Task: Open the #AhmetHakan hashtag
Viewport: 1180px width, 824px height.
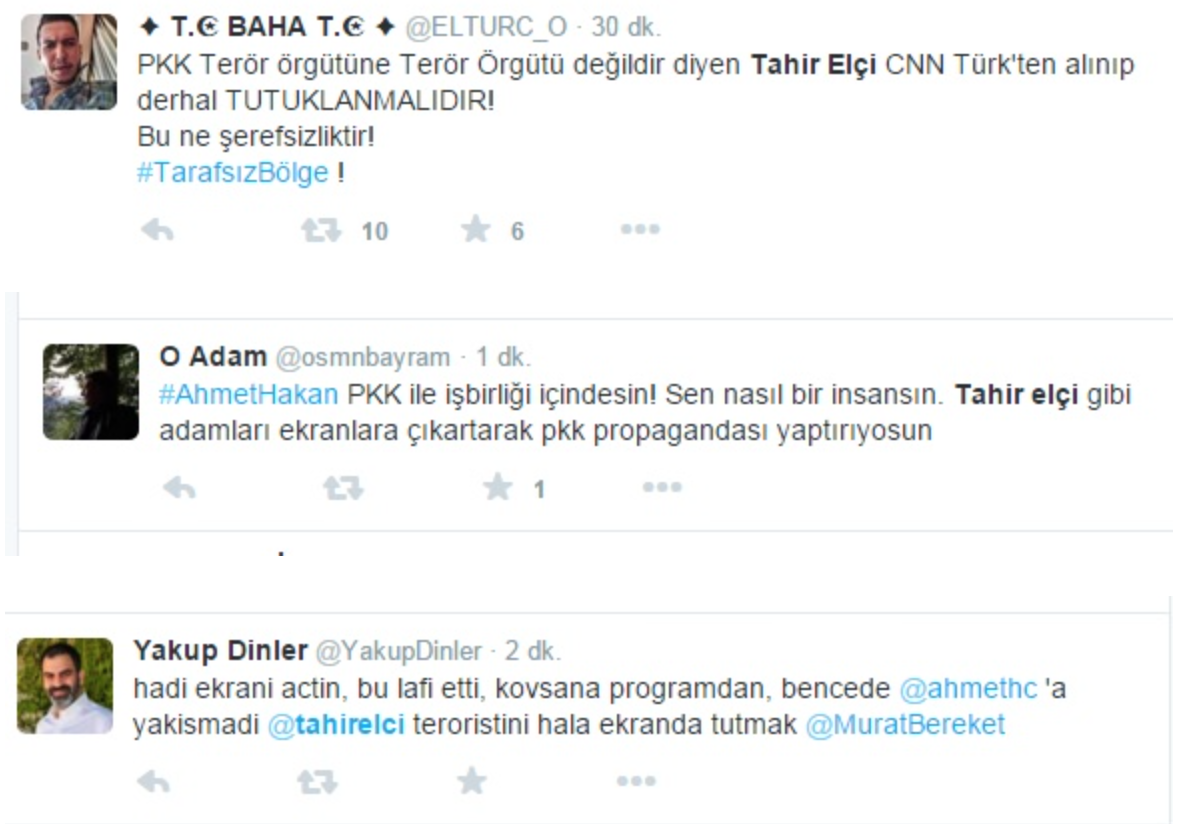Action: click(248, 394)
